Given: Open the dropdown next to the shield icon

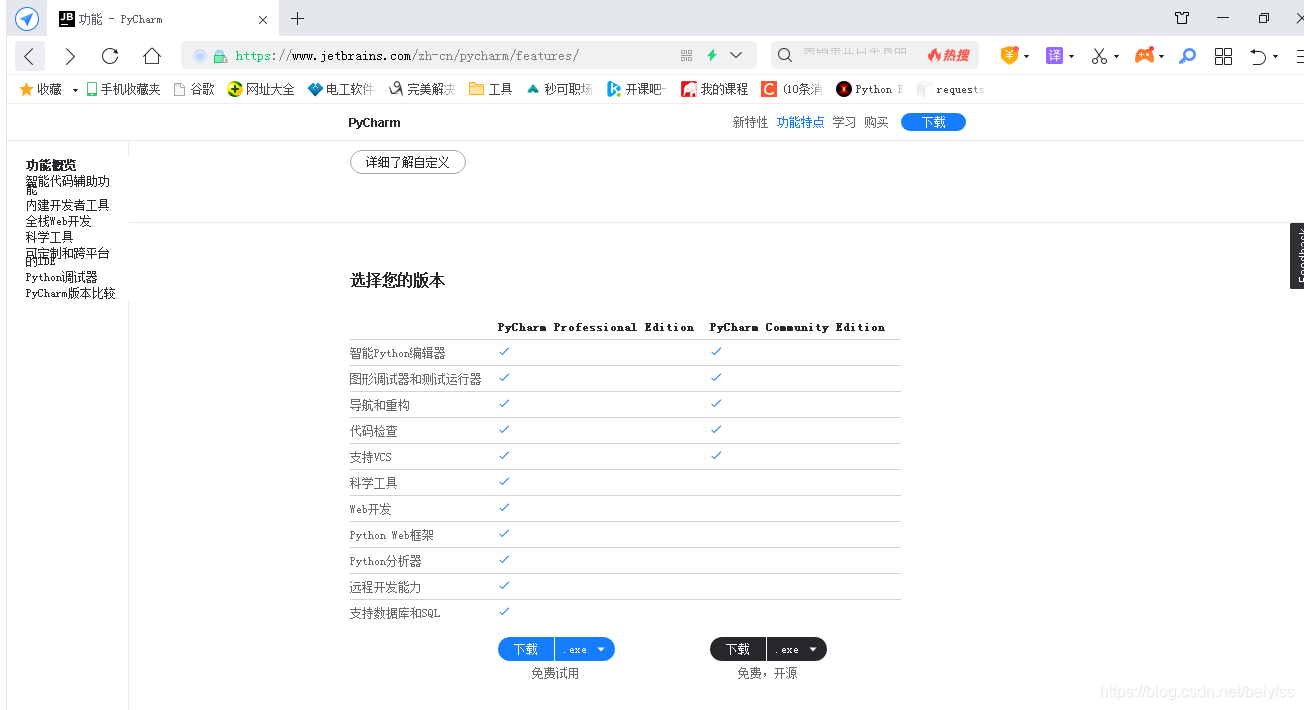Looking at the screenshot, I should pyautogui.click(x=1026, y=57).
